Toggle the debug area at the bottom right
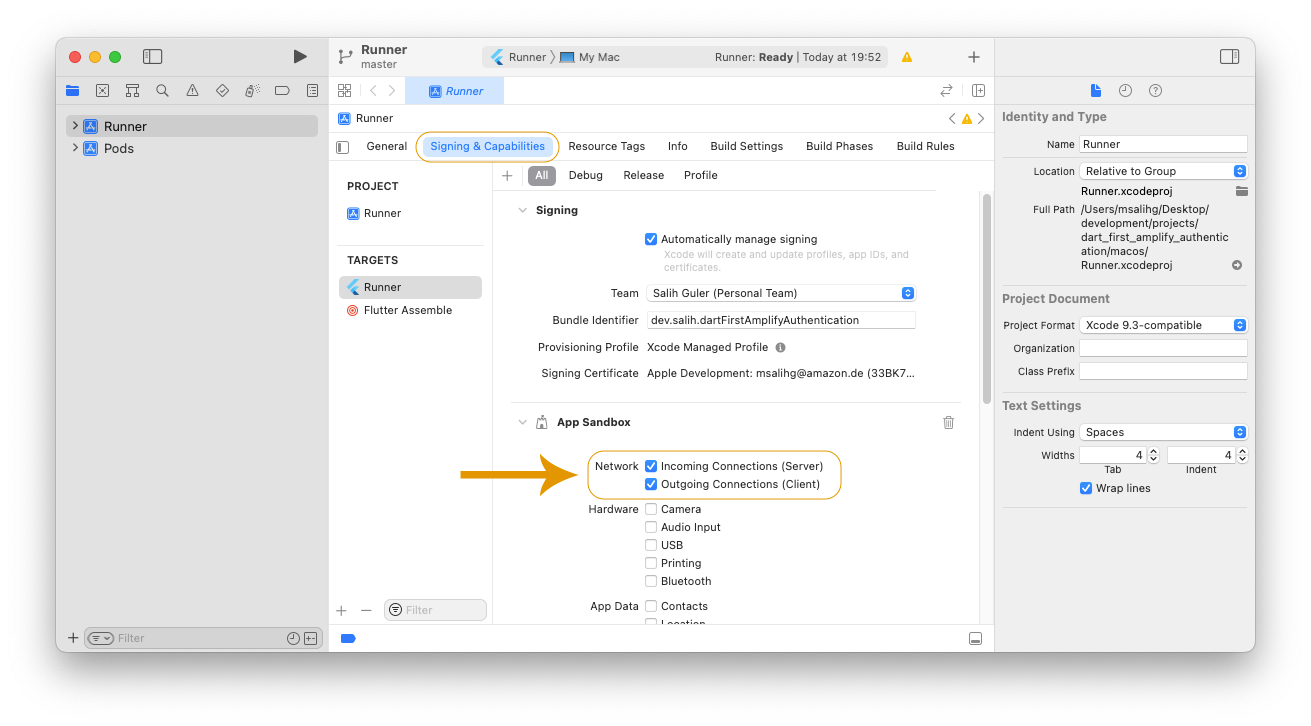The width and height of the screenshot is (1311, 726). (975, 638)
